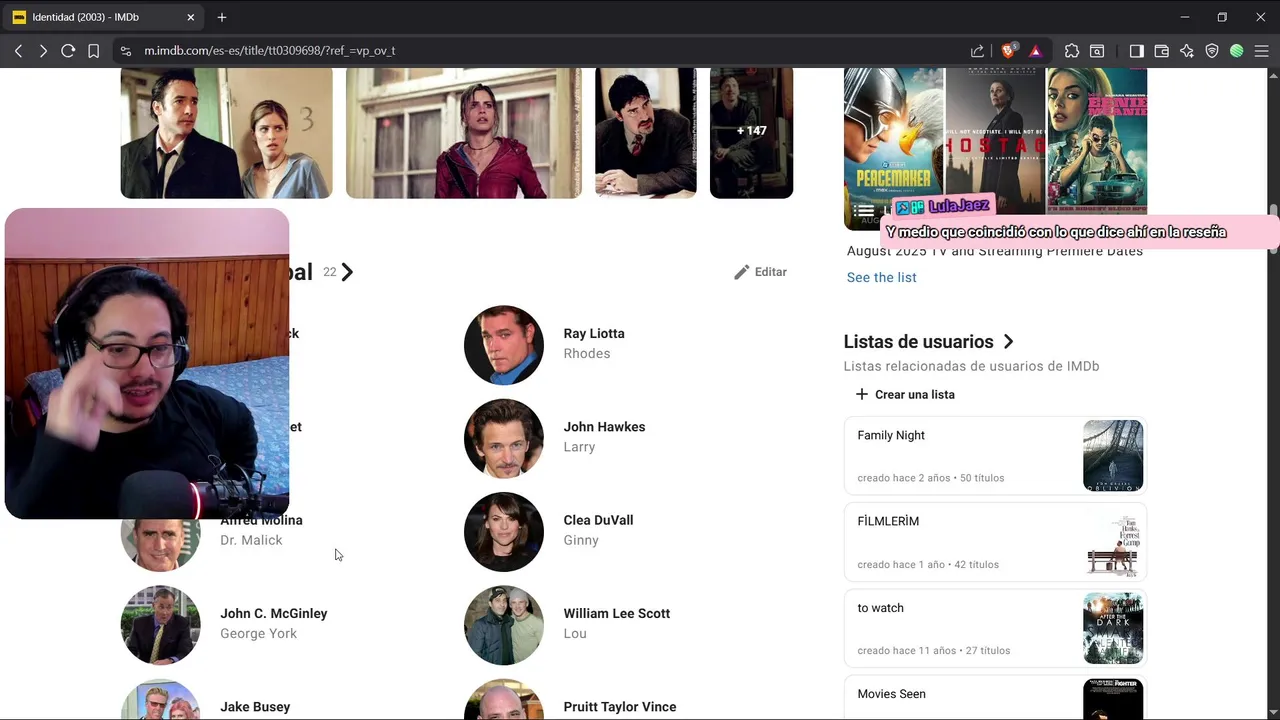Image resolution: width=1280 pixels, height=720 pixels.
Task: Open Brave Shields panel
Action: [1008, 50]
